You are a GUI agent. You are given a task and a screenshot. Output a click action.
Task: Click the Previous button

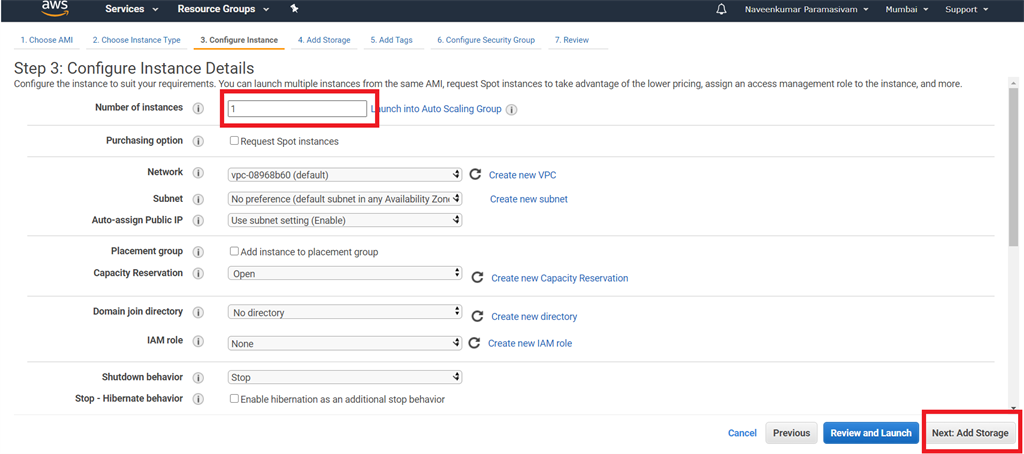pyautogui.click(x=792, y=433)
